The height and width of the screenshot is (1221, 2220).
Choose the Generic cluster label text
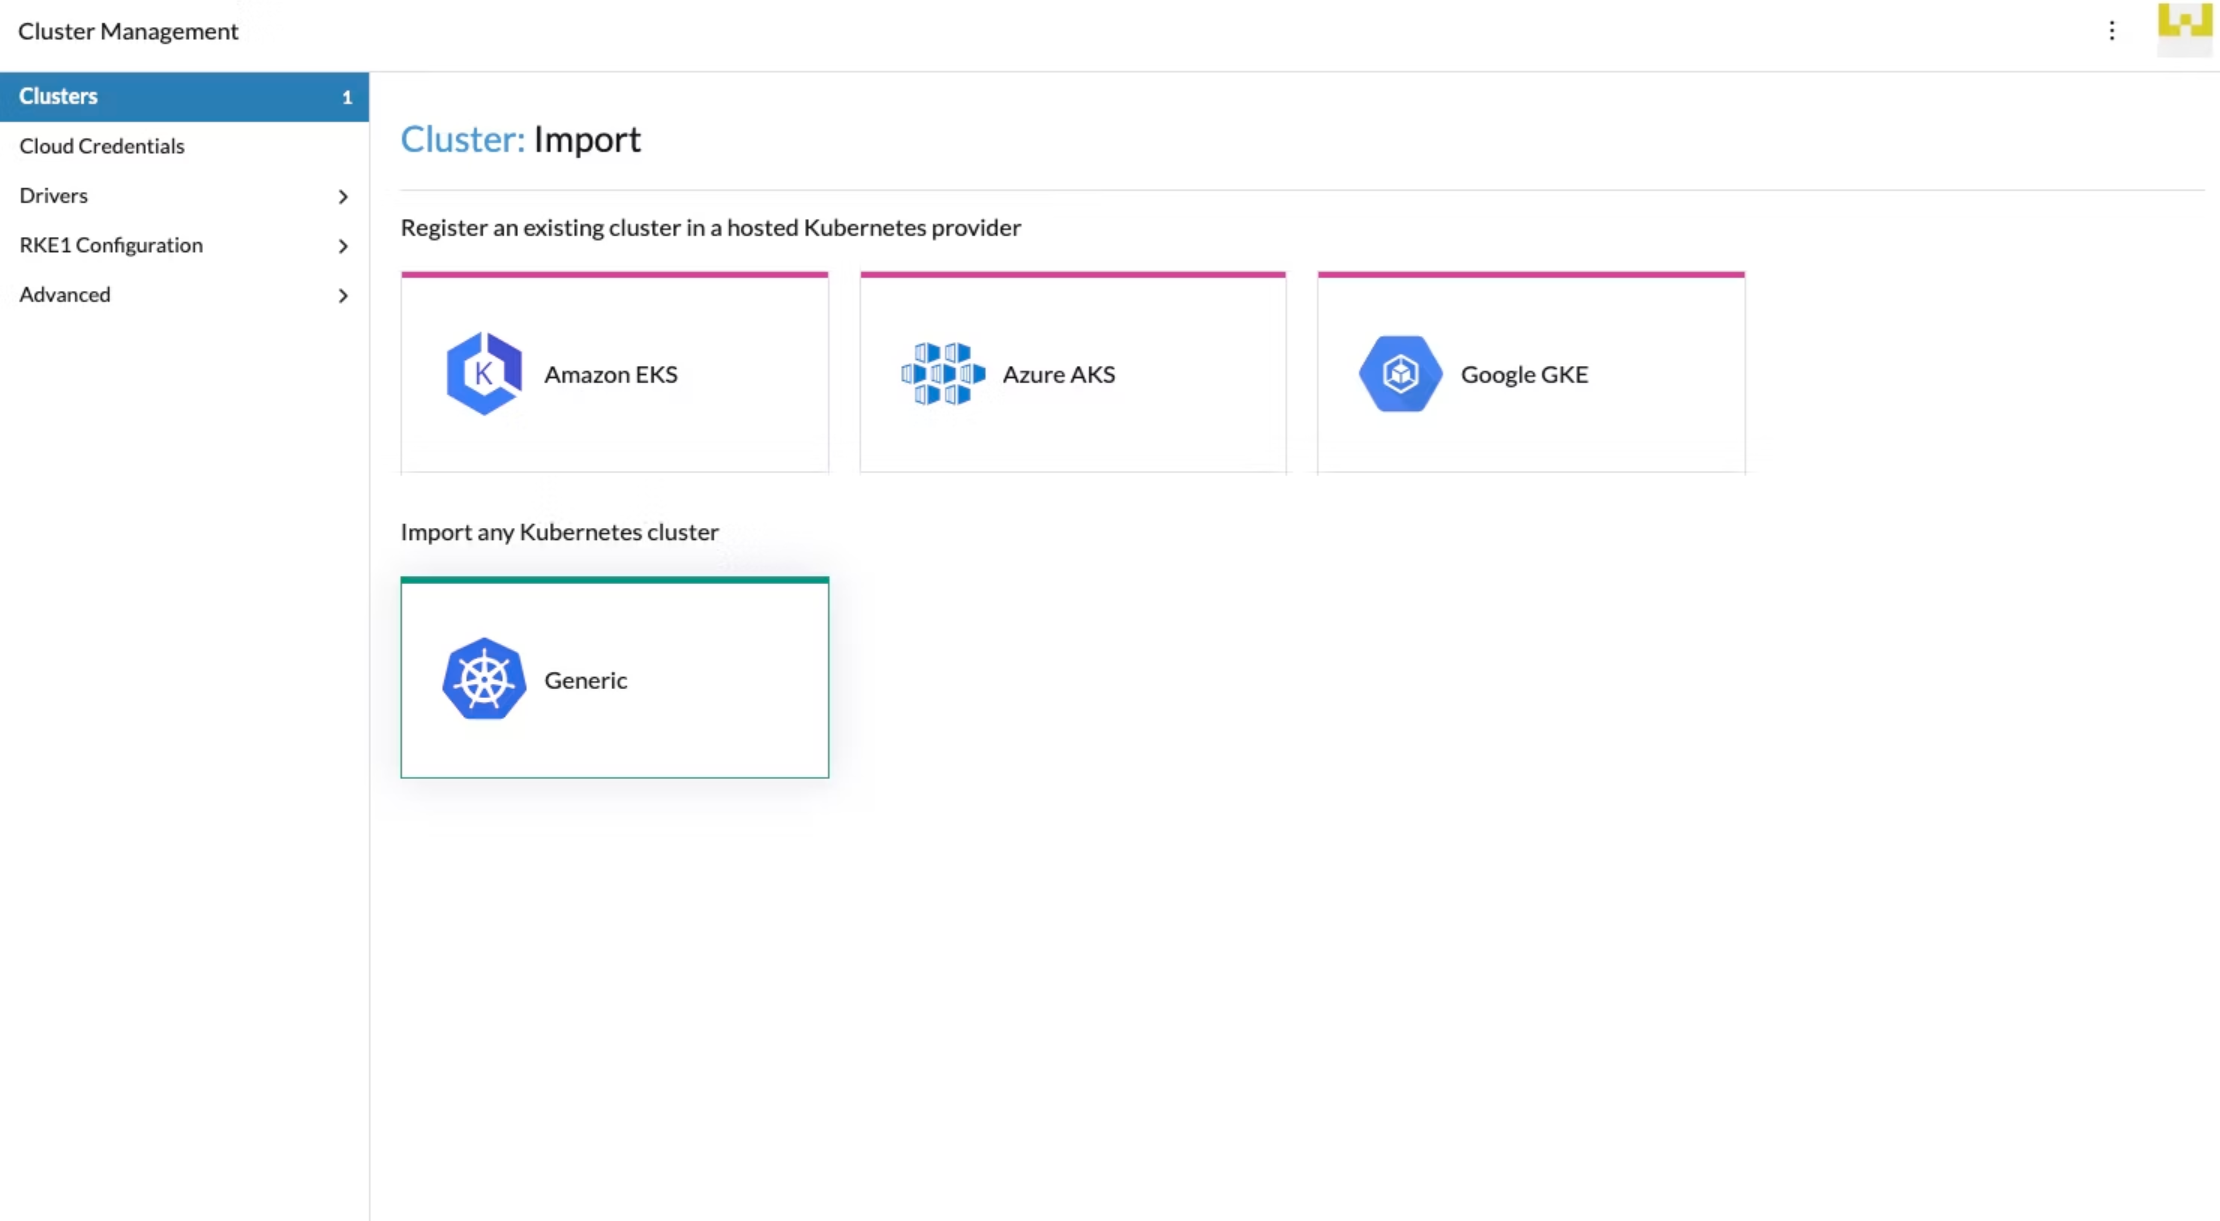click(586, 680)
